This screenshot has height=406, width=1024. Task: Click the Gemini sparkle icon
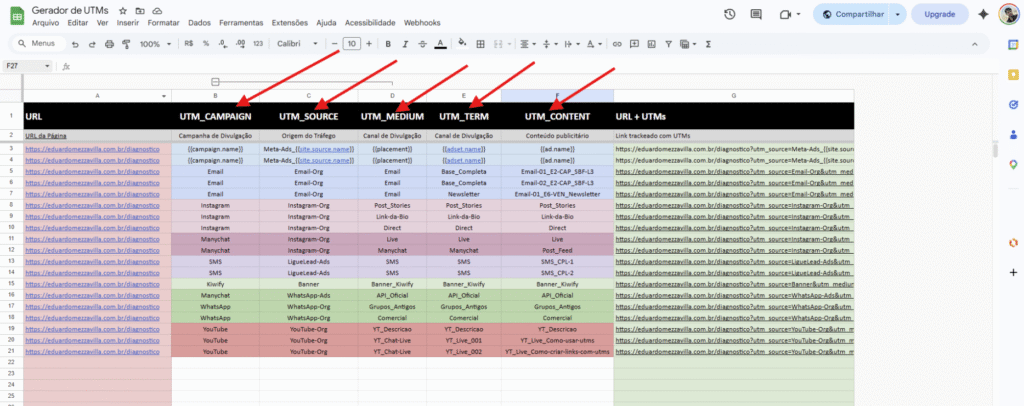pyautogui.click(x=983, y=14)
